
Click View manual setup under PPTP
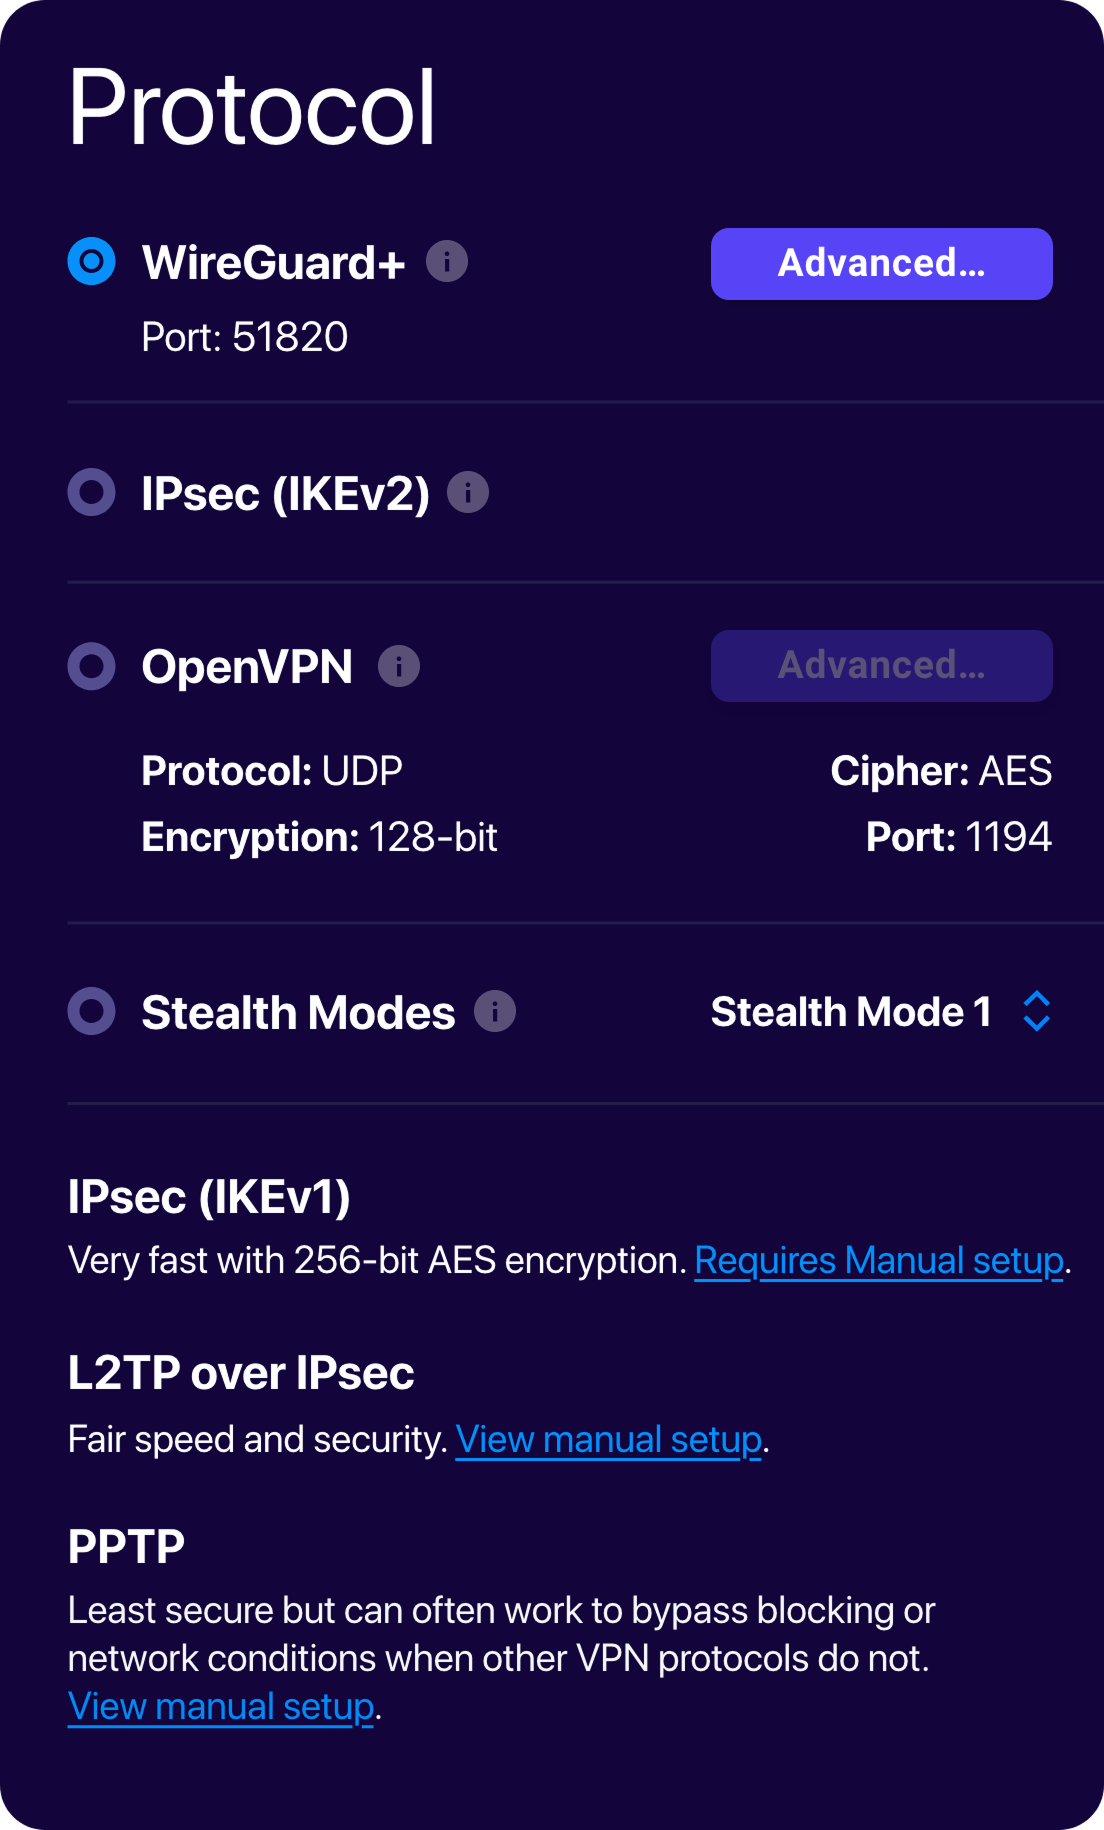coord(218,1705)
